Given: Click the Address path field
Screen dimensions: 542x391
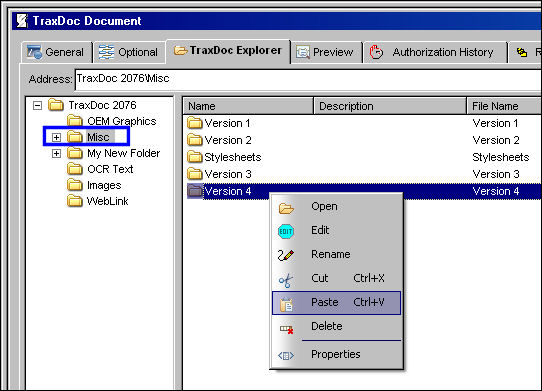Looking at the screenshot, I should click(308, 79).
